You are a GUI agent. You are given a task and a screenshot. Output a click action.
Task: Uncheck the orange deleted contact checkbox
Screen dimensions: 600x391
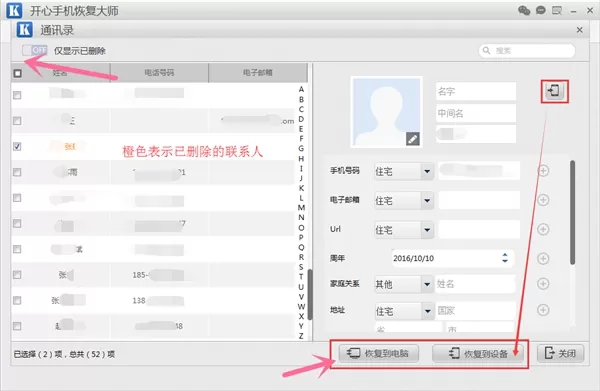(17, 147)
